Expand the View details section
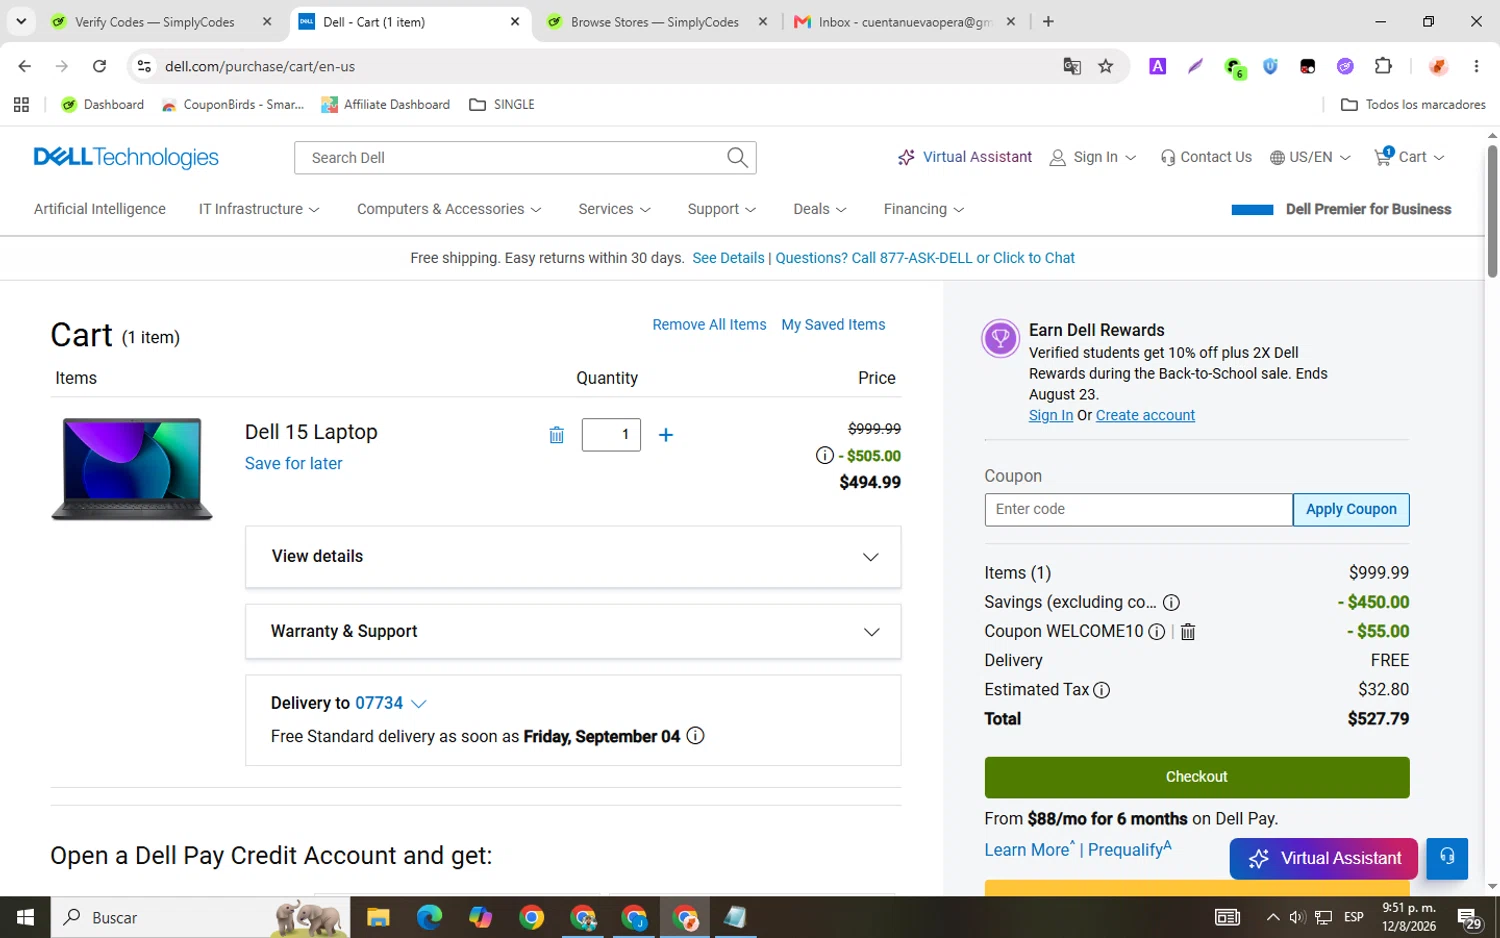Viewport: 1500px width, 938px height. click(573, 557)
